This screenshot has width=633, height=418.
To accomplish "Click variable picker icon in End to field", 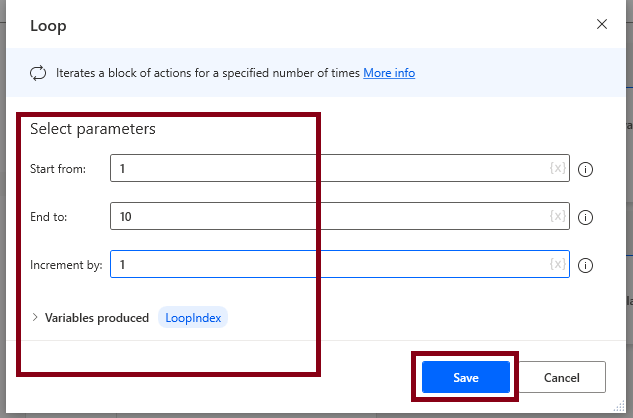I will pos(558,216).
